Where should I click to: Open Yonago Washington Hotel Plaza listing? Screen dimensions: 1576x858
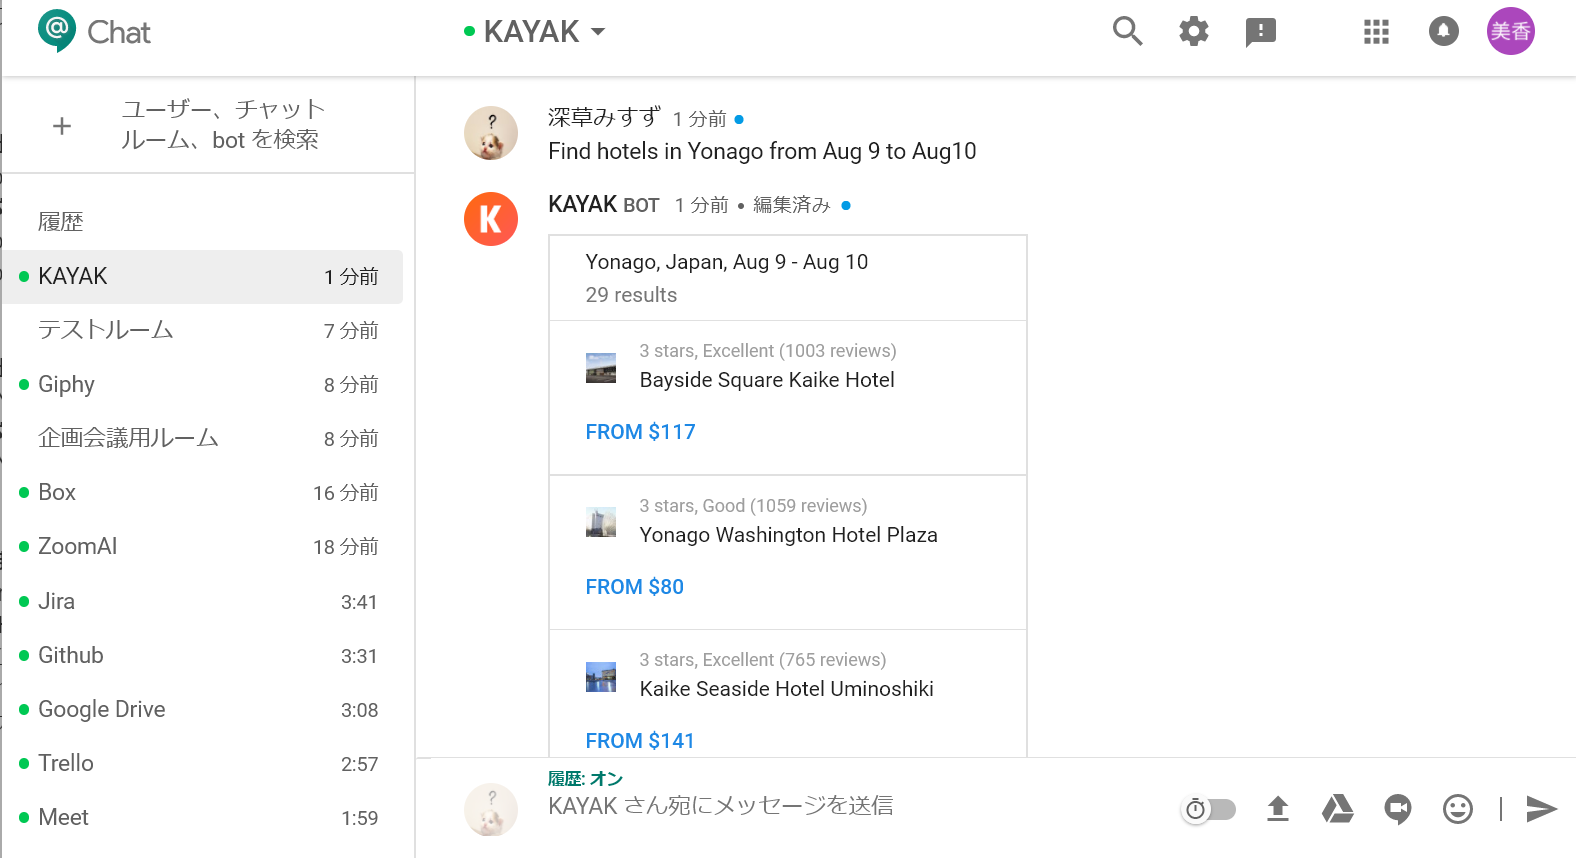788,535
